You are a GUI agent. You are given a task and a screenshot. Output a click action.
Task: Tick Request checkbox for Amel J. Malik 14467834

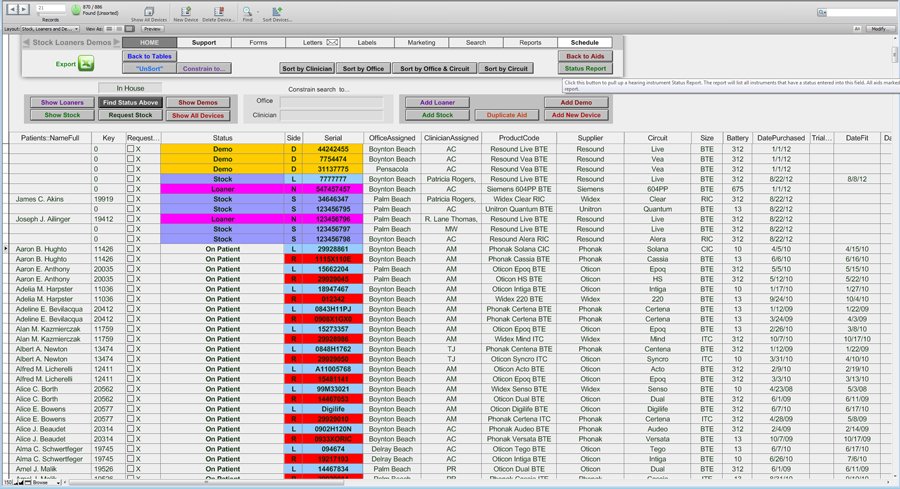pos(130,469)
